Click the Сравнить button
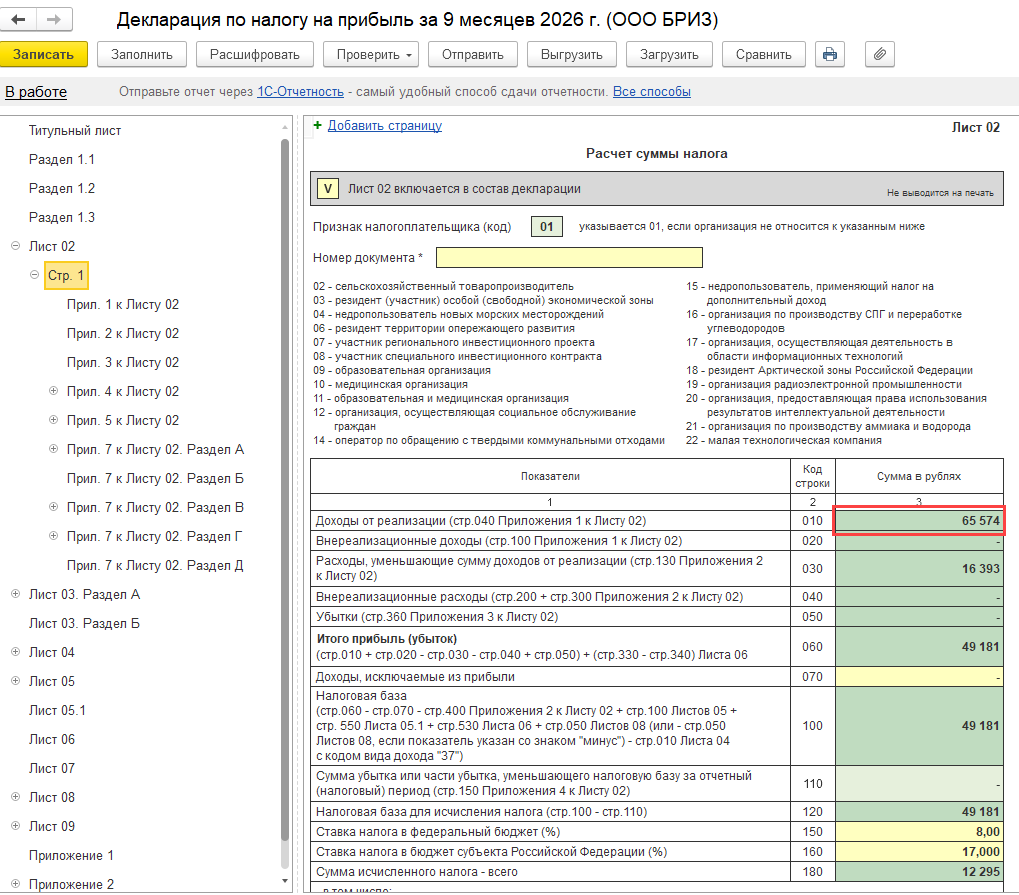Image resolution: width=1019 pixels, height=895 pixels. 764,55
